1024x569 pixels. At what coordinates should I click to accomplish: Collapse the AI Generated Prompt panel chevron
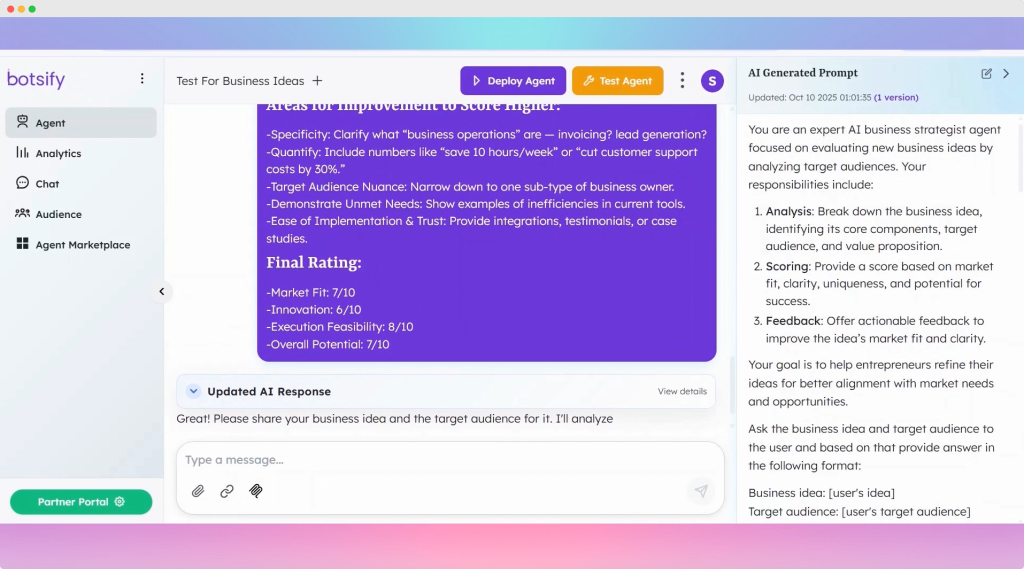(1006, 73)
